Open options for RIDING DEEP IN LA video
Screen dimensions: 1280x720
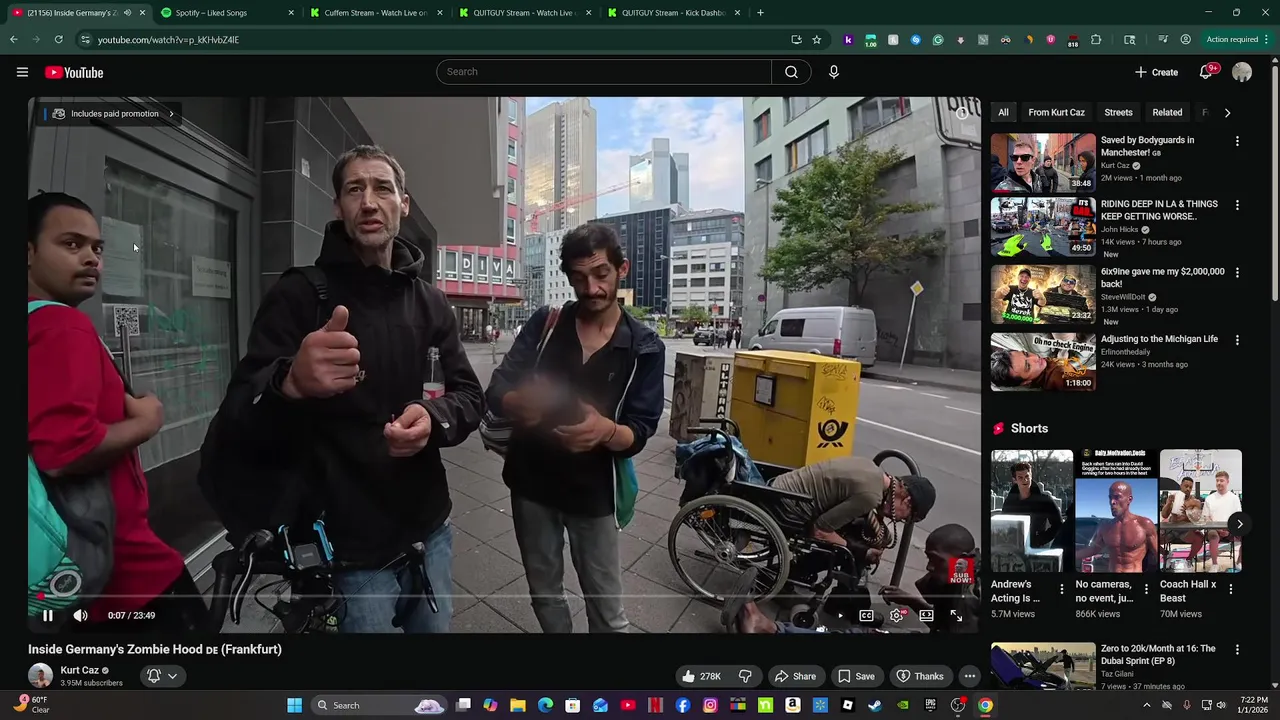coord(1237,205)
